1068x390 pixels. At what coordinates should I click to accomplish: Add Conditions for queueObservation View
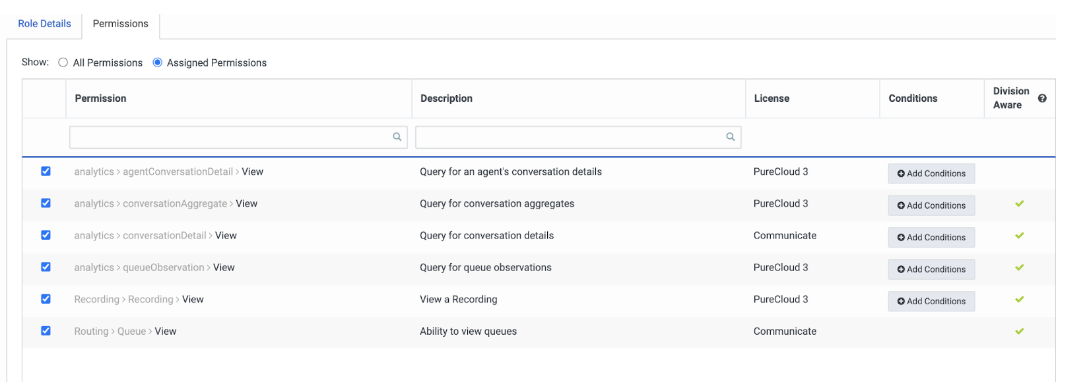(931, 270)
